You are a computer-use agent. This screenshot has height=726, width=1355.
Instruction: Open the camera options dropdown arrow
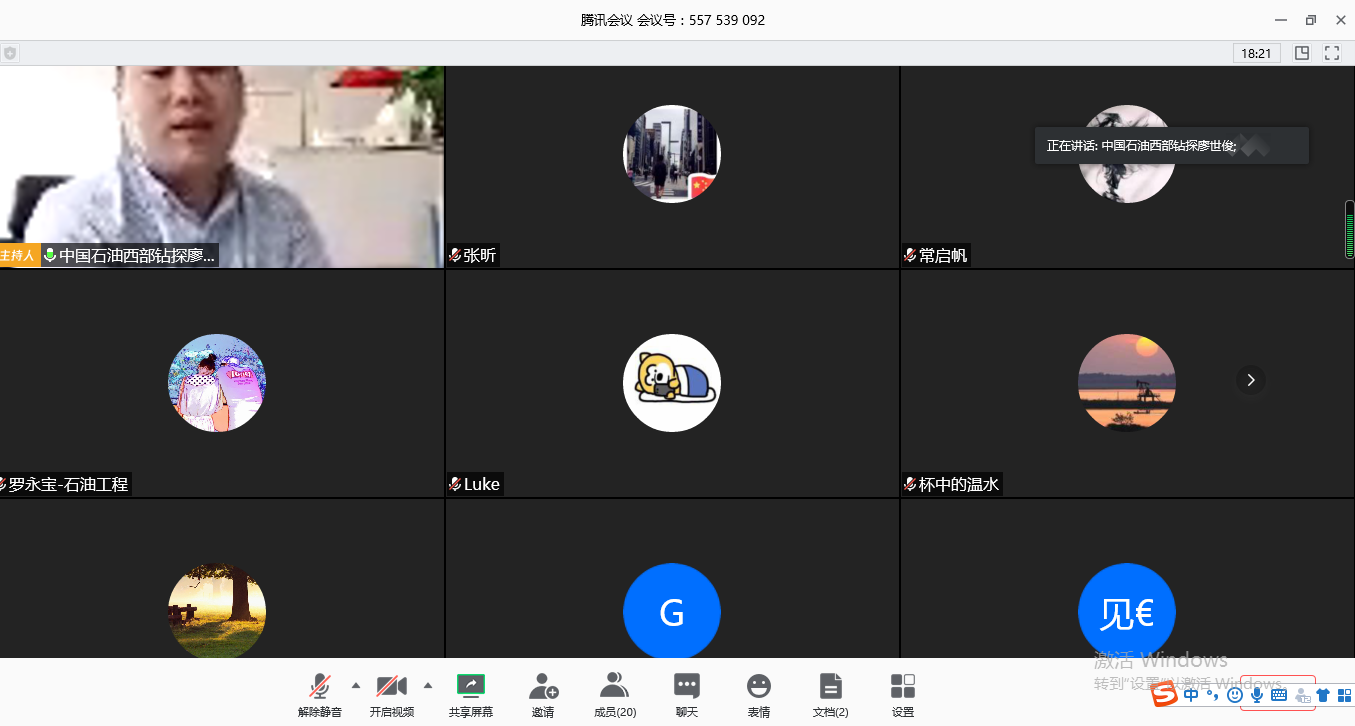click(428, 686)
